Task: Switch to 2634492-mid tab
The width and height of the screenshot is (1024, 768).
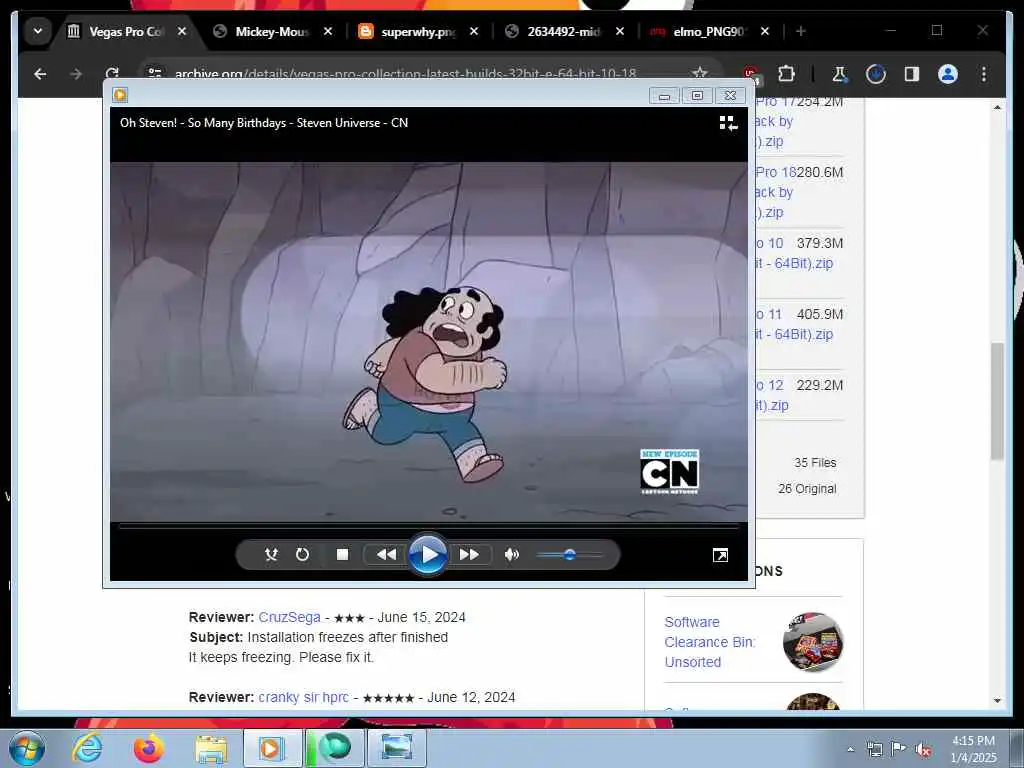Action: point(563,31)
